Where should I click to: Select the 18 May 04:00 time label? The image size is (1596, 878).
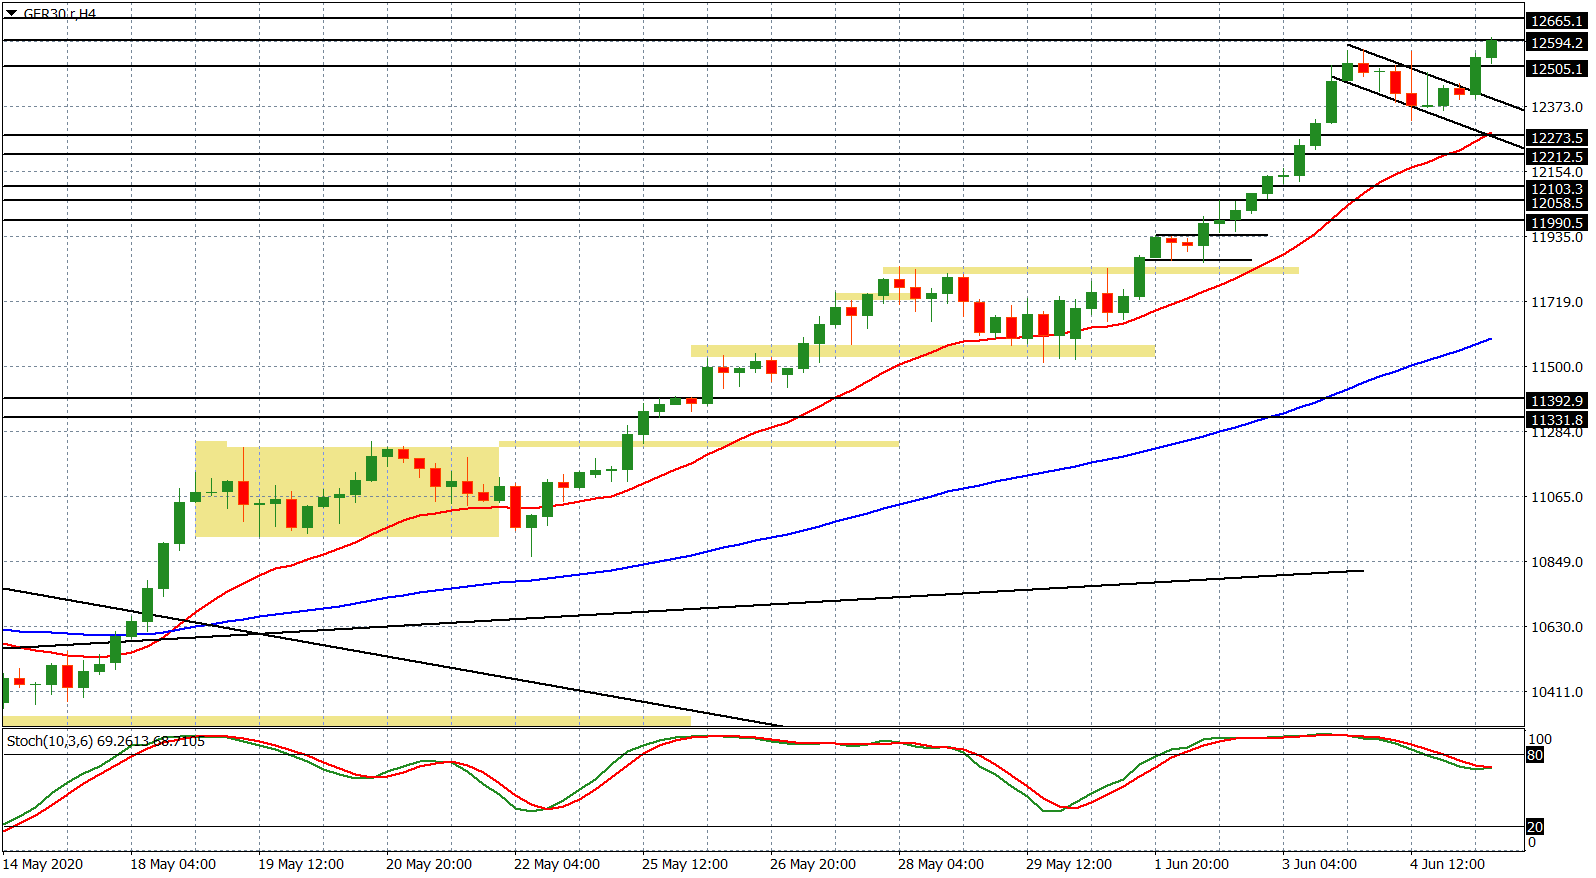pos(173,864)
